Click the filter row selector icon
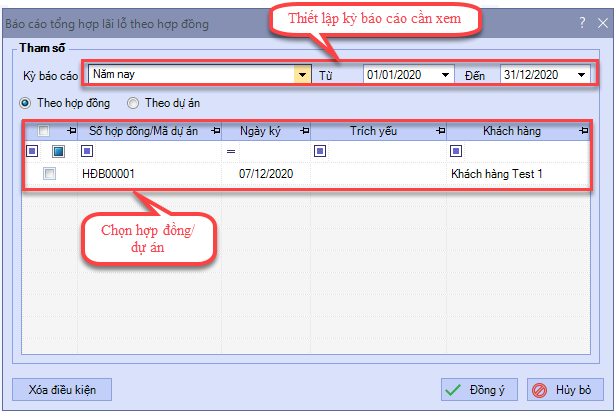The width and height of the screenshot is (614, 411). coord(32,151)
